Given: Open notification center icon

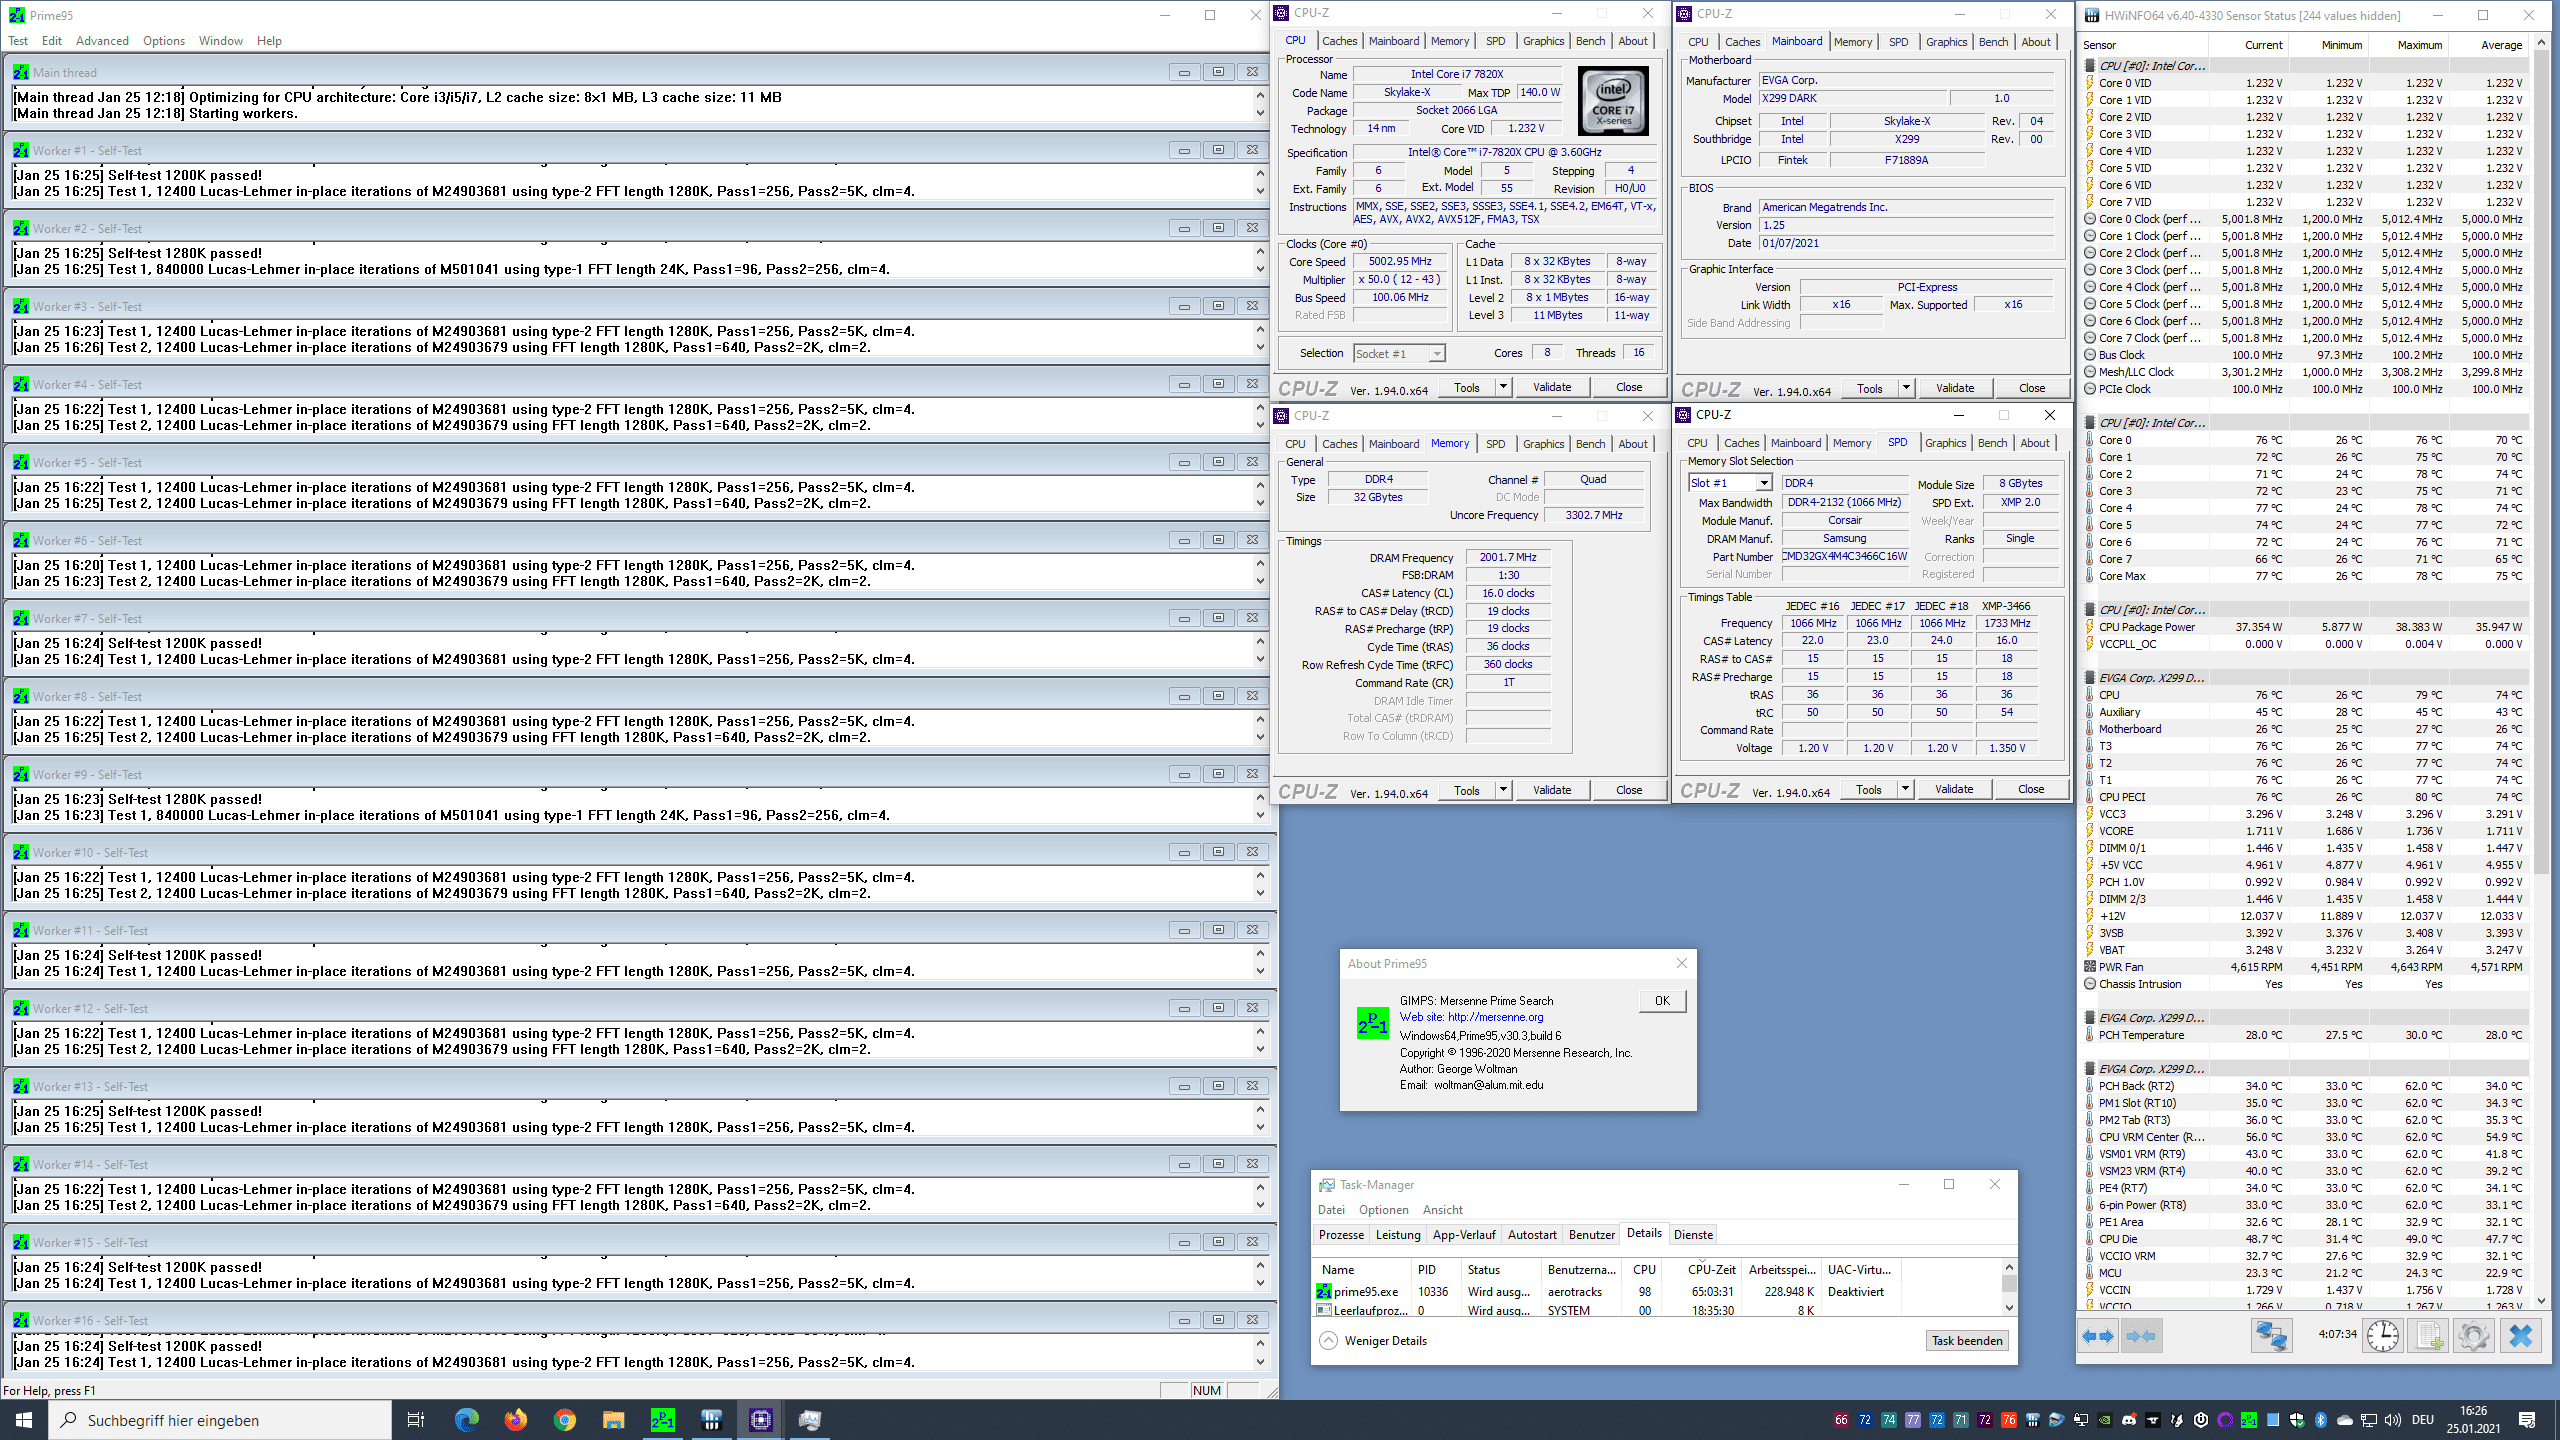Looking at the screenshot, I should 2527,1420.
